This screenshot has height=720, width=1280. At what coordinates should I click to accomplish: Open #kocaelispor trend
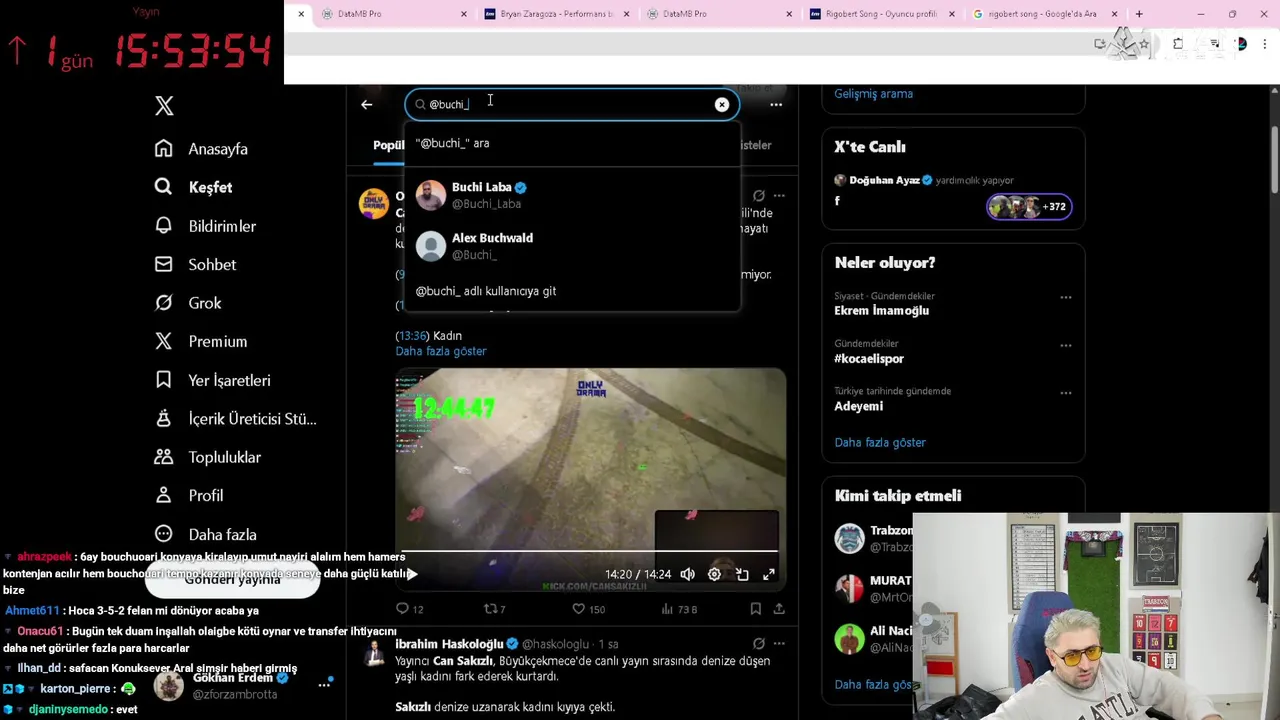point(869,359)
